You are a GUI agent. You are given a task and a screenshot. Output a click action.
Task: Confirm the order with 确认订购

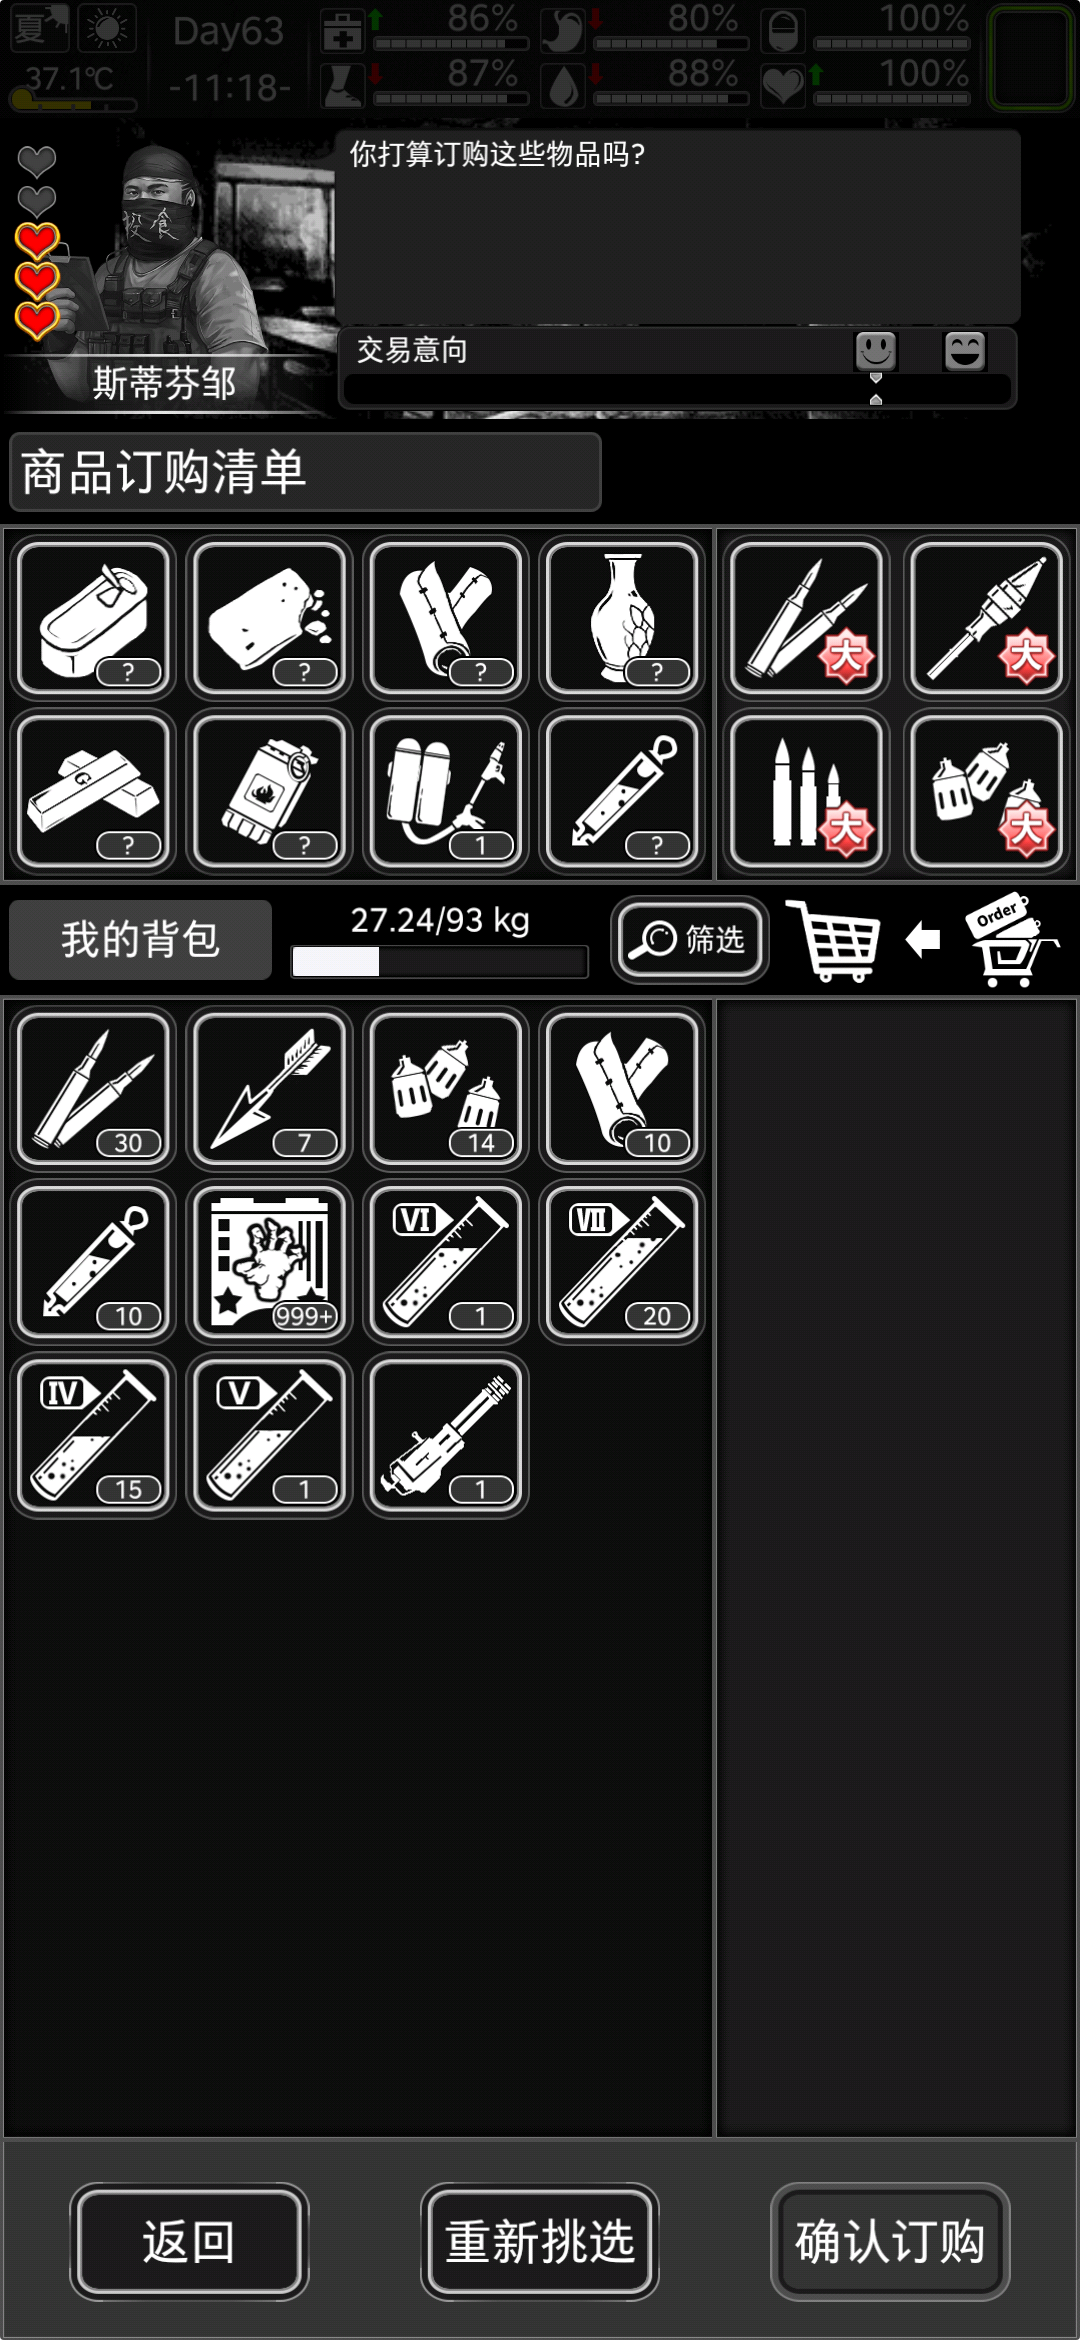point(890,2241)
